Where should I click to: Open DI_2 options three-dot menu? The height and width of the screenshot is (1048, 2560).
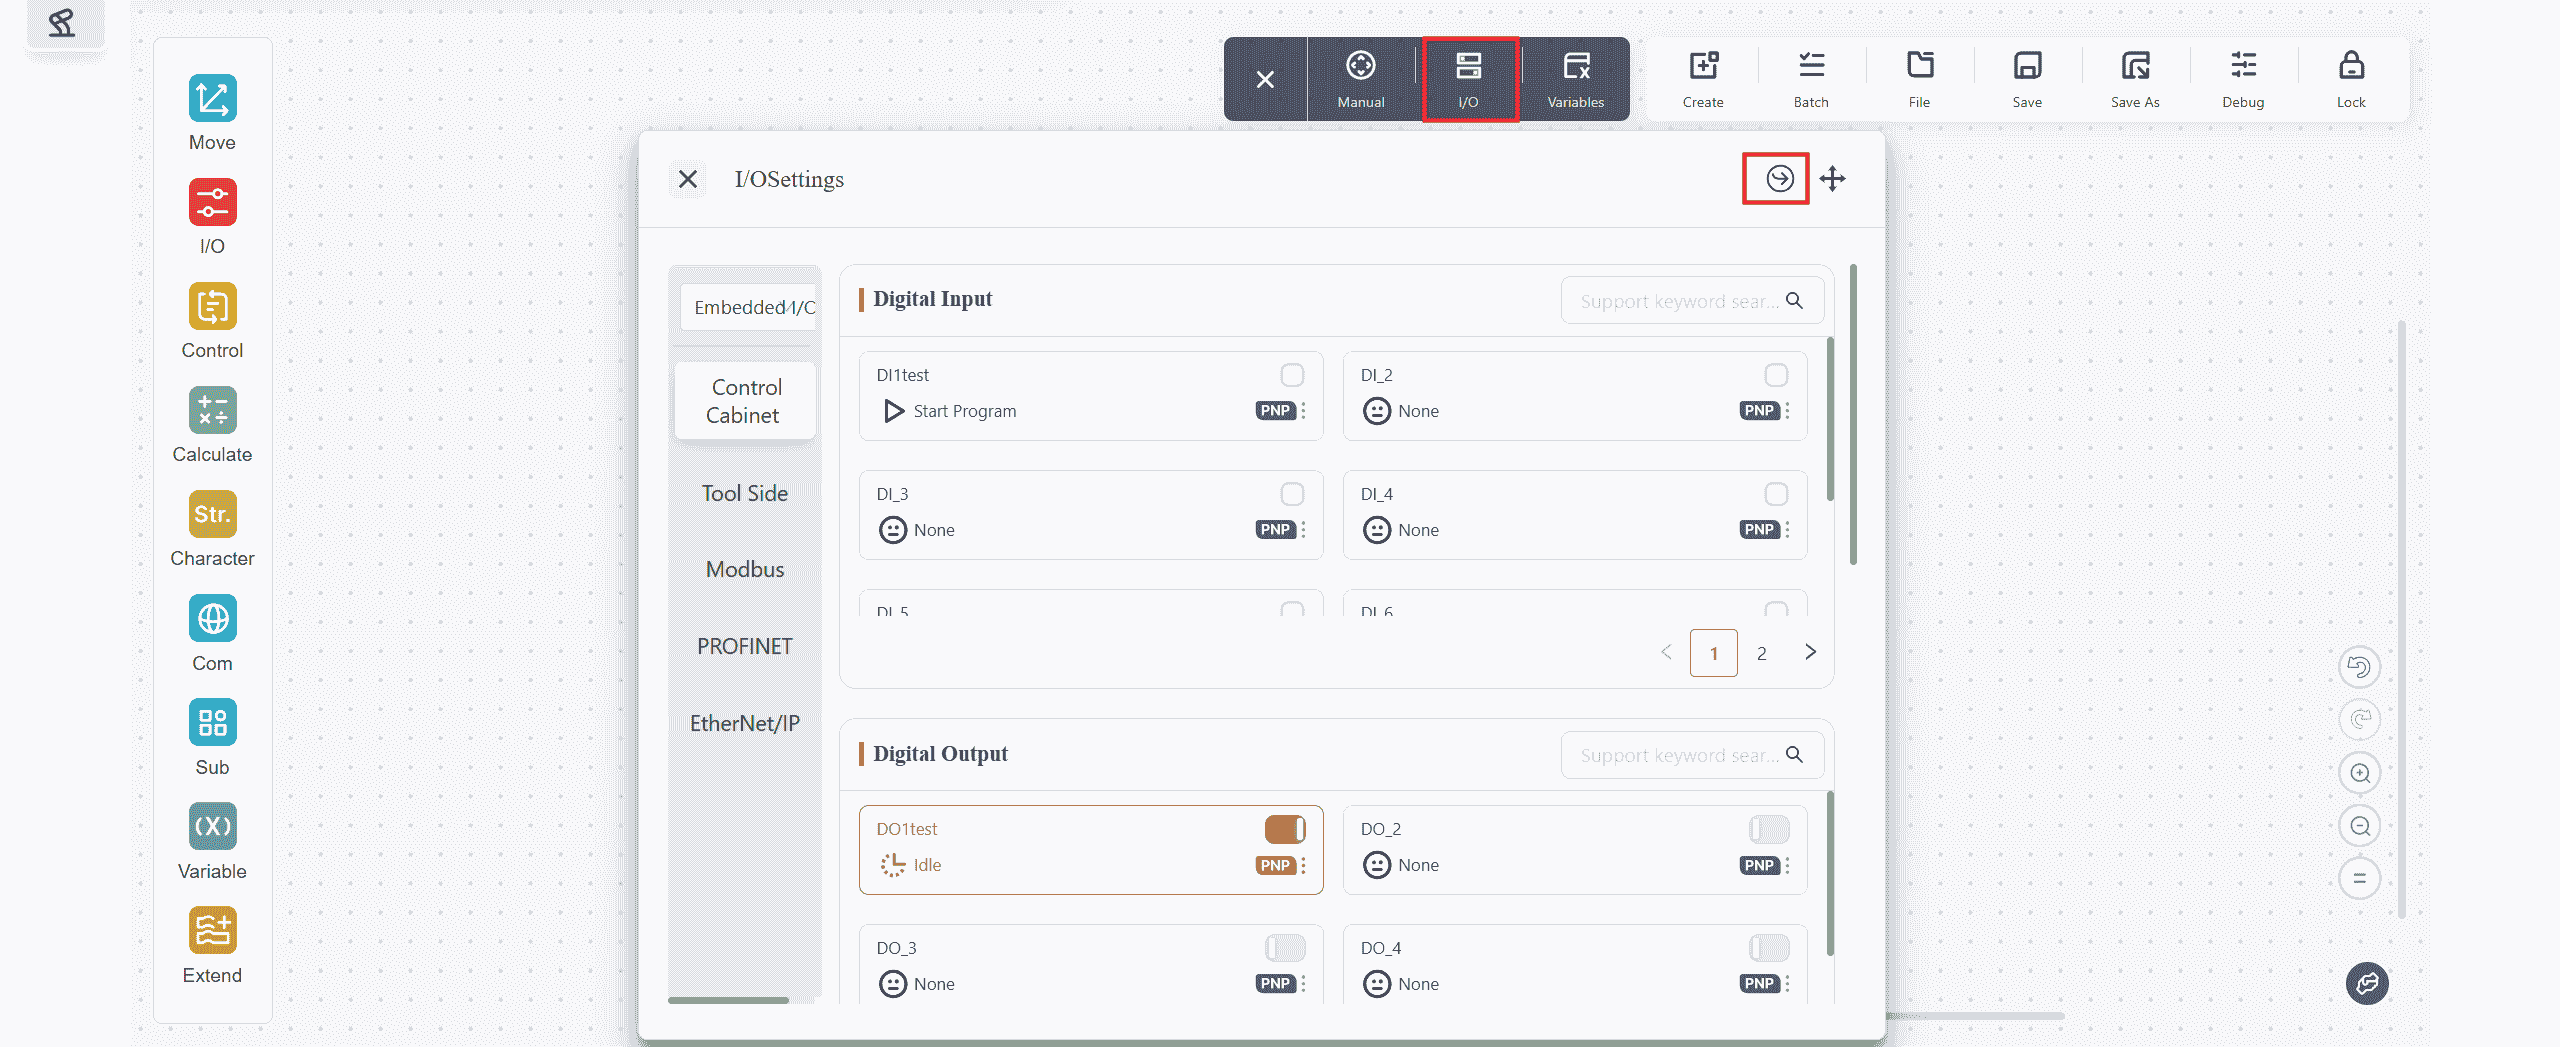[1788, 411]
